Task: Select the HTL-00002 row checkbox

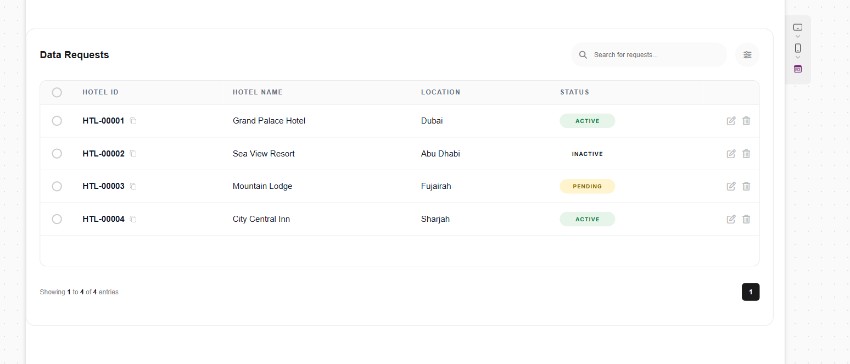Action: pyautogui.click(x=57, y=154)
